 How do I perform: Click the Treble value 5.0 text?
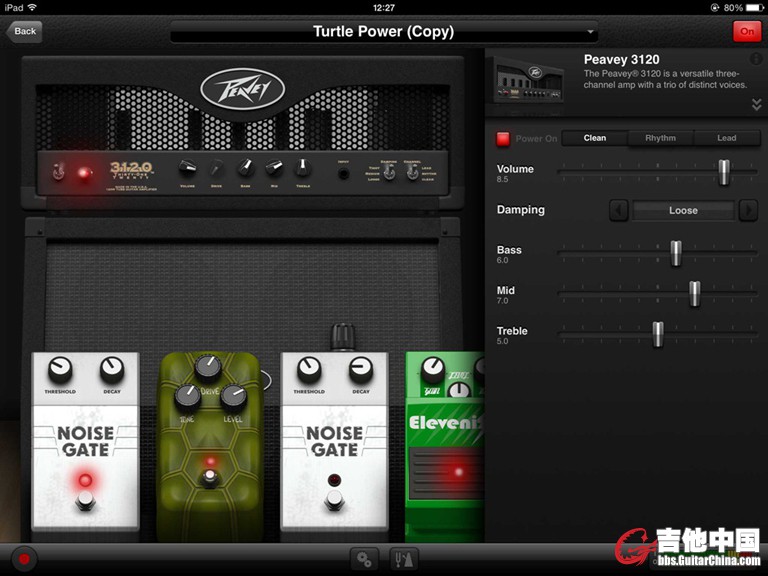click(502, 341)
